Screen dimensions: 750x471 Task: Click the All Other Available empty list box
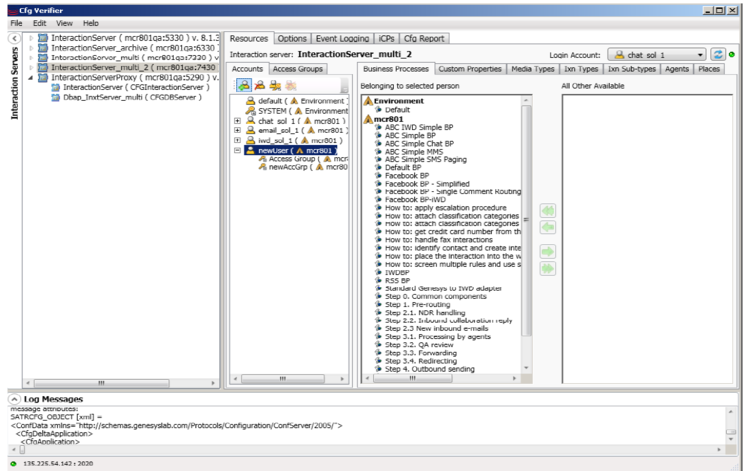pyautogui.click(x=647, y=239)
